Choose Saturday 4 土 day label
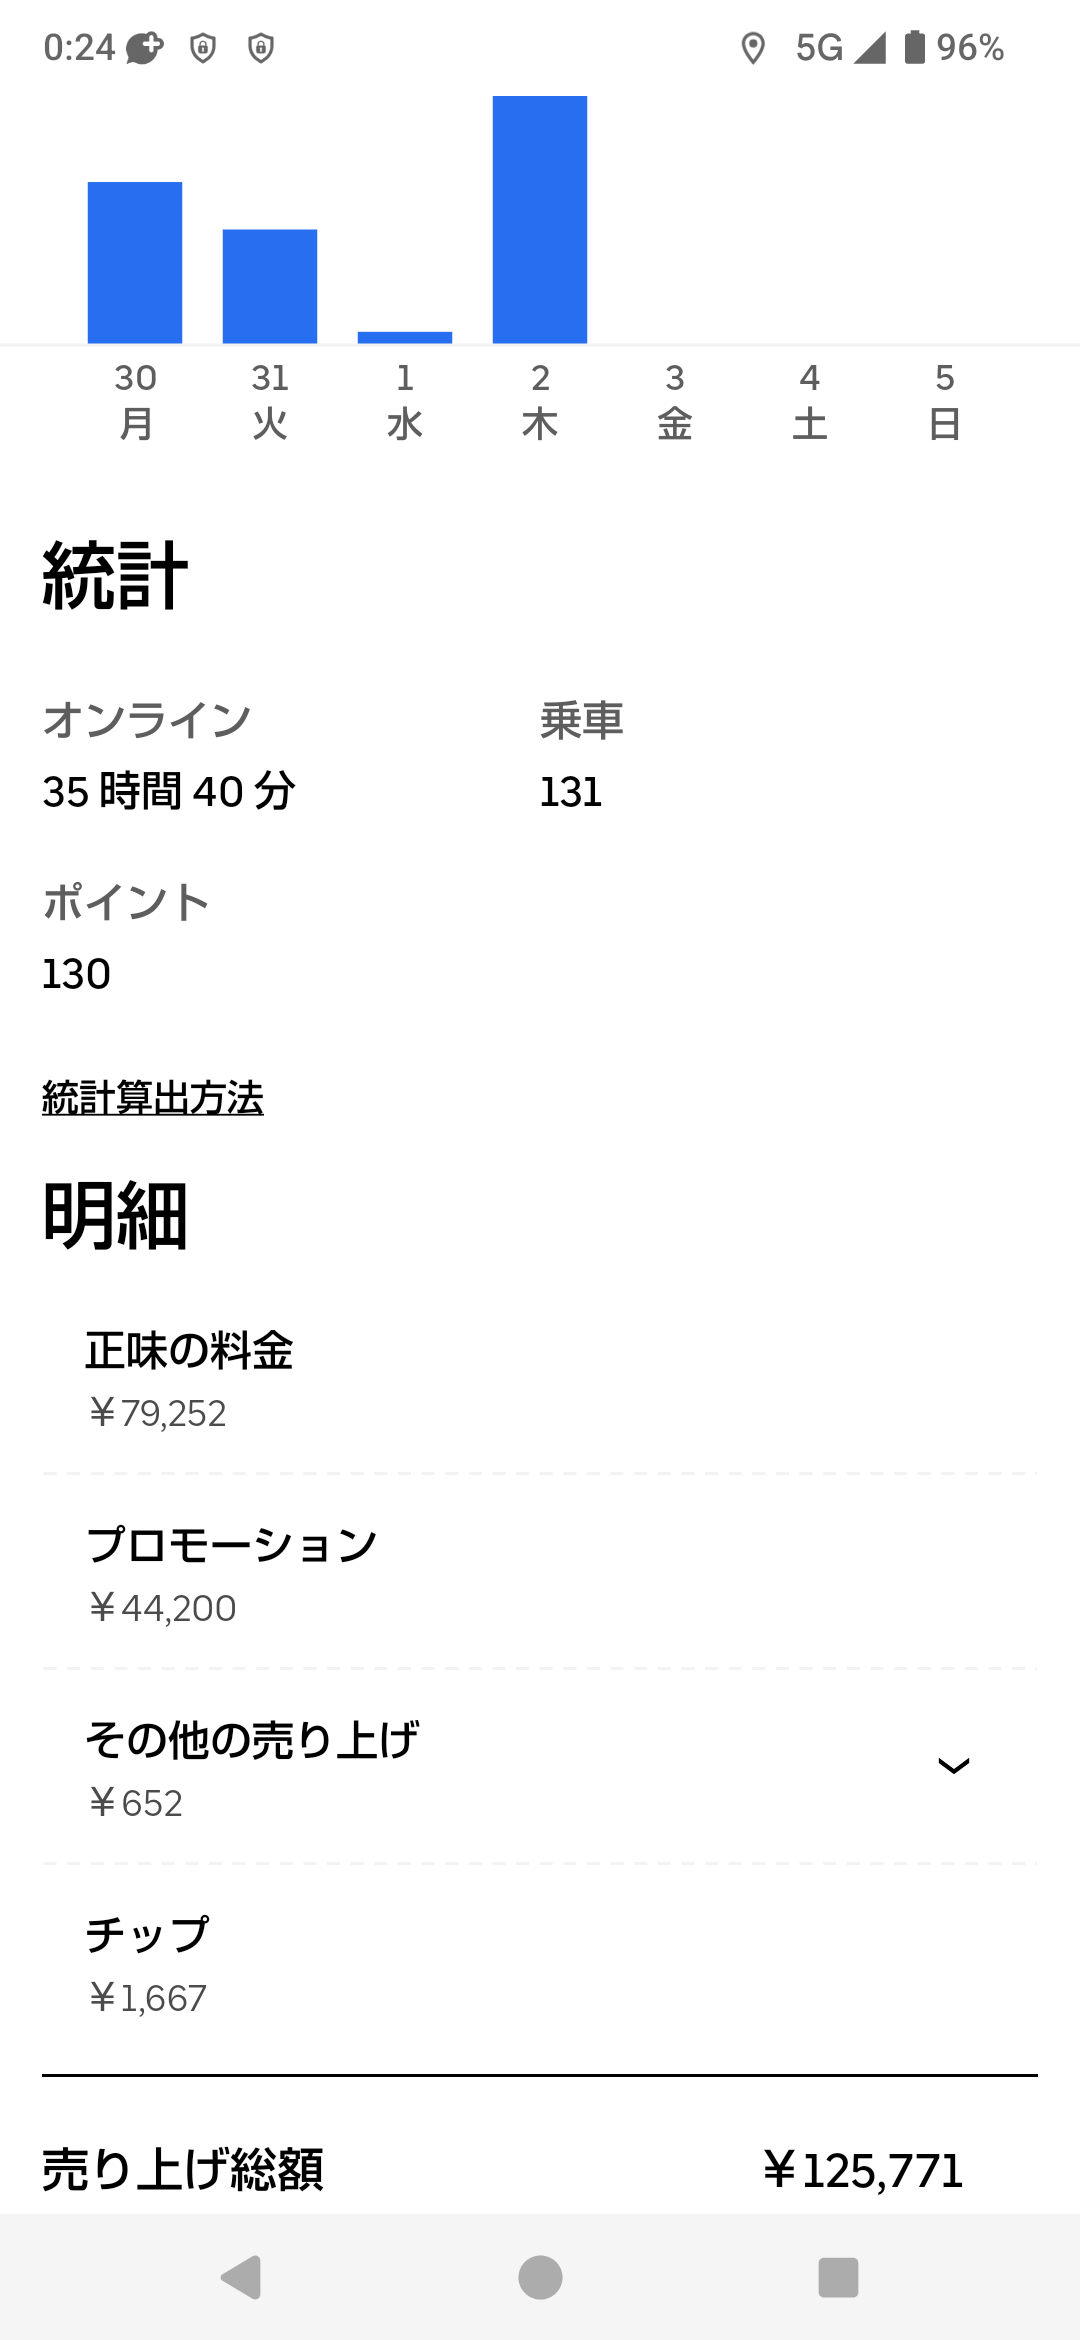This screenshot has width=1080, height=2340. click(x=810, y=402)
